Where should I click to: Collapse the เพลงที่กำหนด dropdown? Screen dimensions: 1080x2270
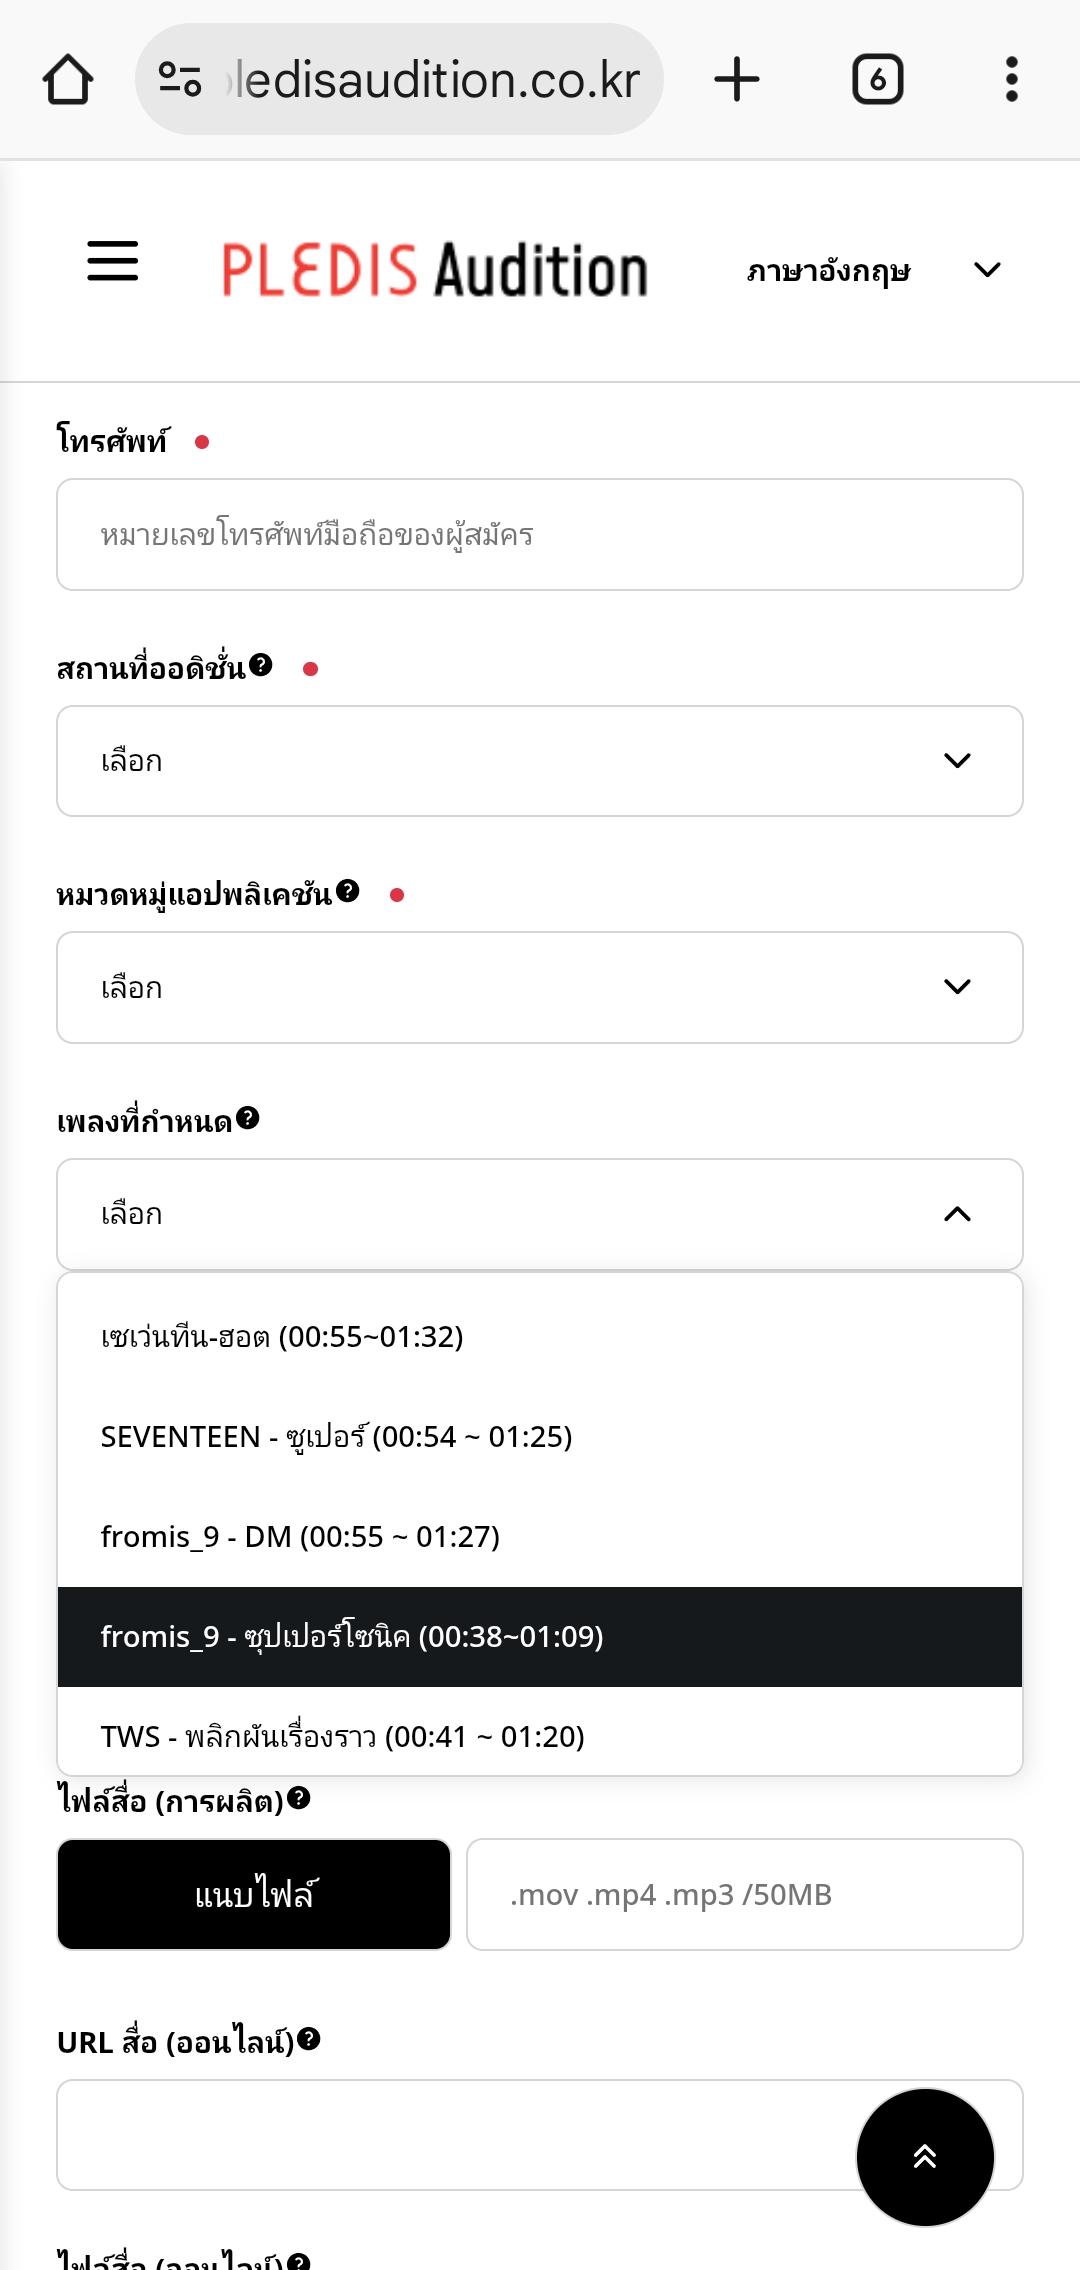pos(540,1214)
